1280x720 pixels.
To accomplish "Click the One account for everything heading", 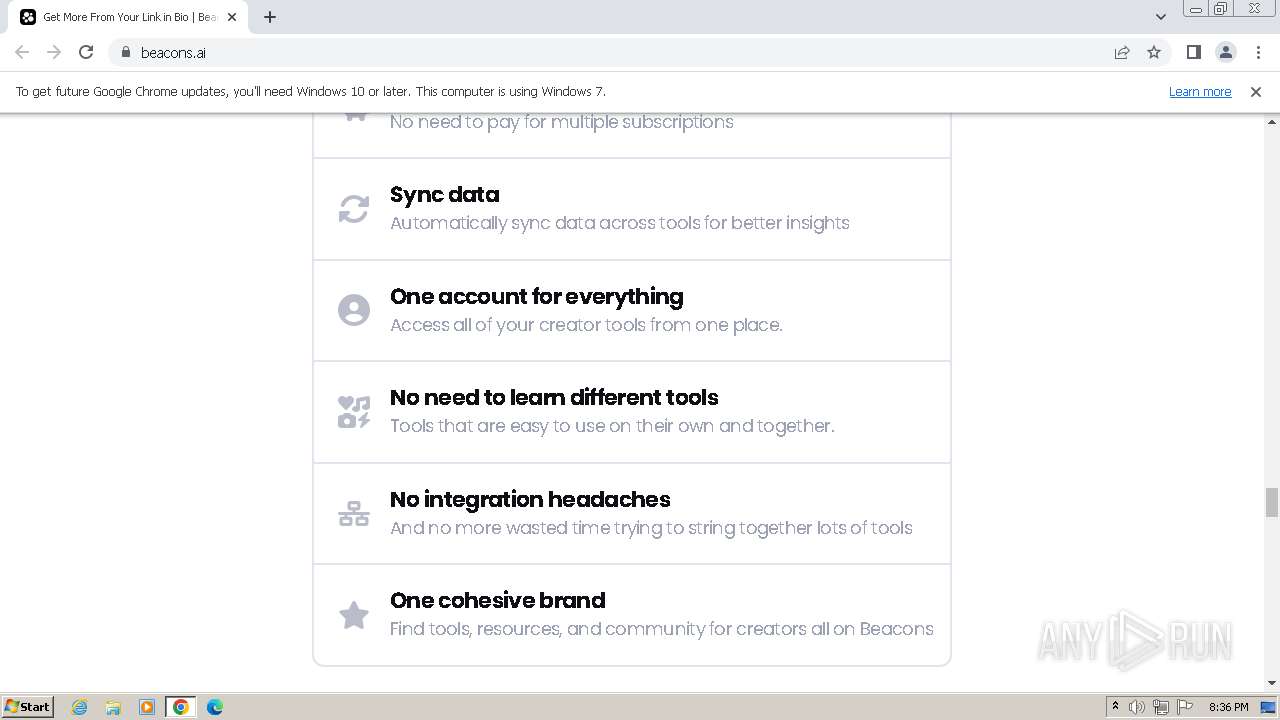I will coord(537,296).
